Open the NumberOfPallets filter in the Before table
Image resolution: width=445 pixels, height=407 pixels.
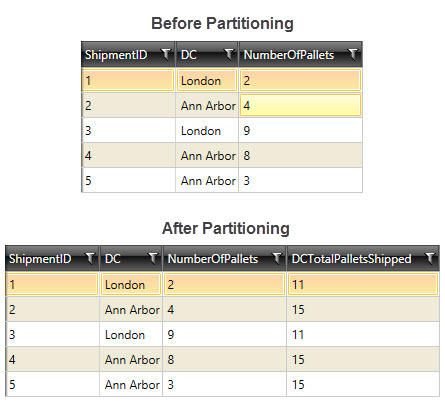(353, 54)
